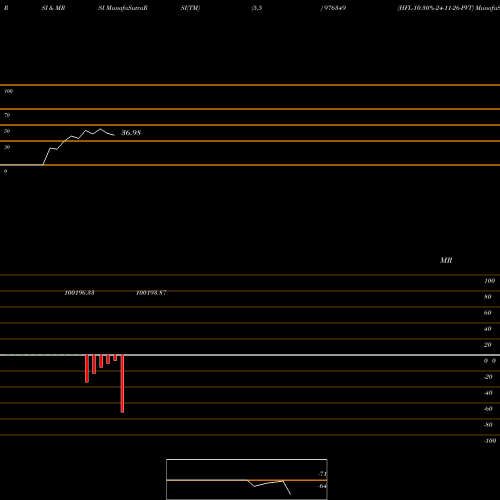Click the MR axis label -60
Viewport: 500px width, 500px height.
coord(488,409)
